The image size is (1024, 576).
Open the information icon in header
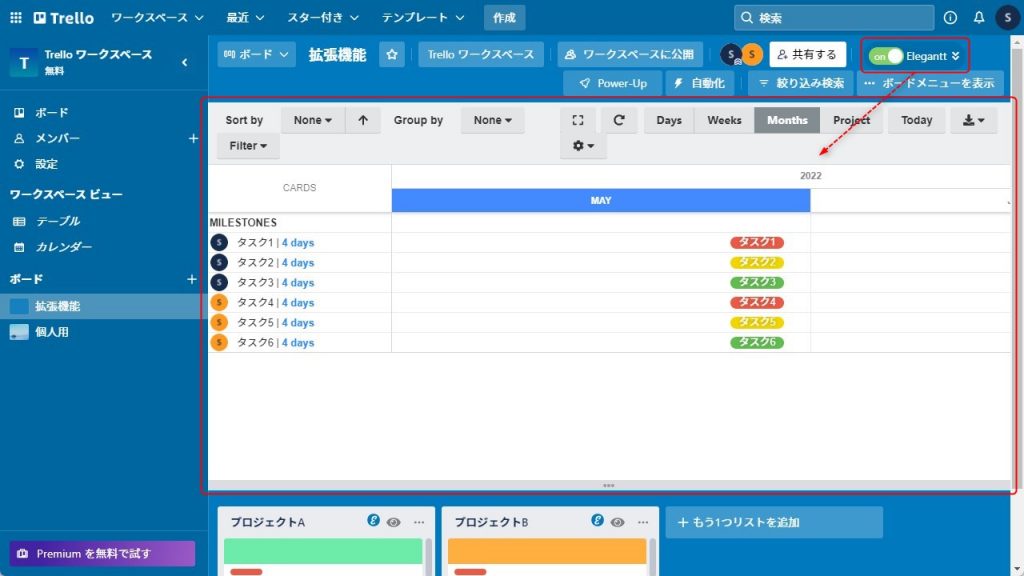[x=950, y=18]
